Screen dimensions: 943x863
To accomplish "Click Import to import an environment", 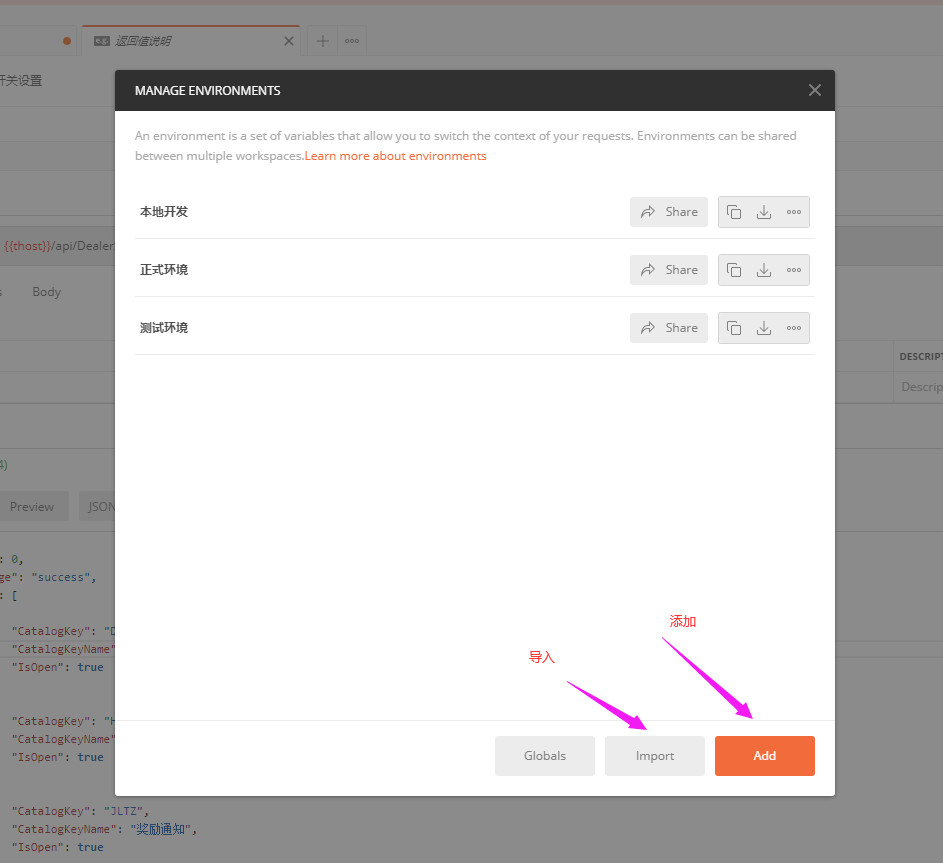I will (655, 756).
